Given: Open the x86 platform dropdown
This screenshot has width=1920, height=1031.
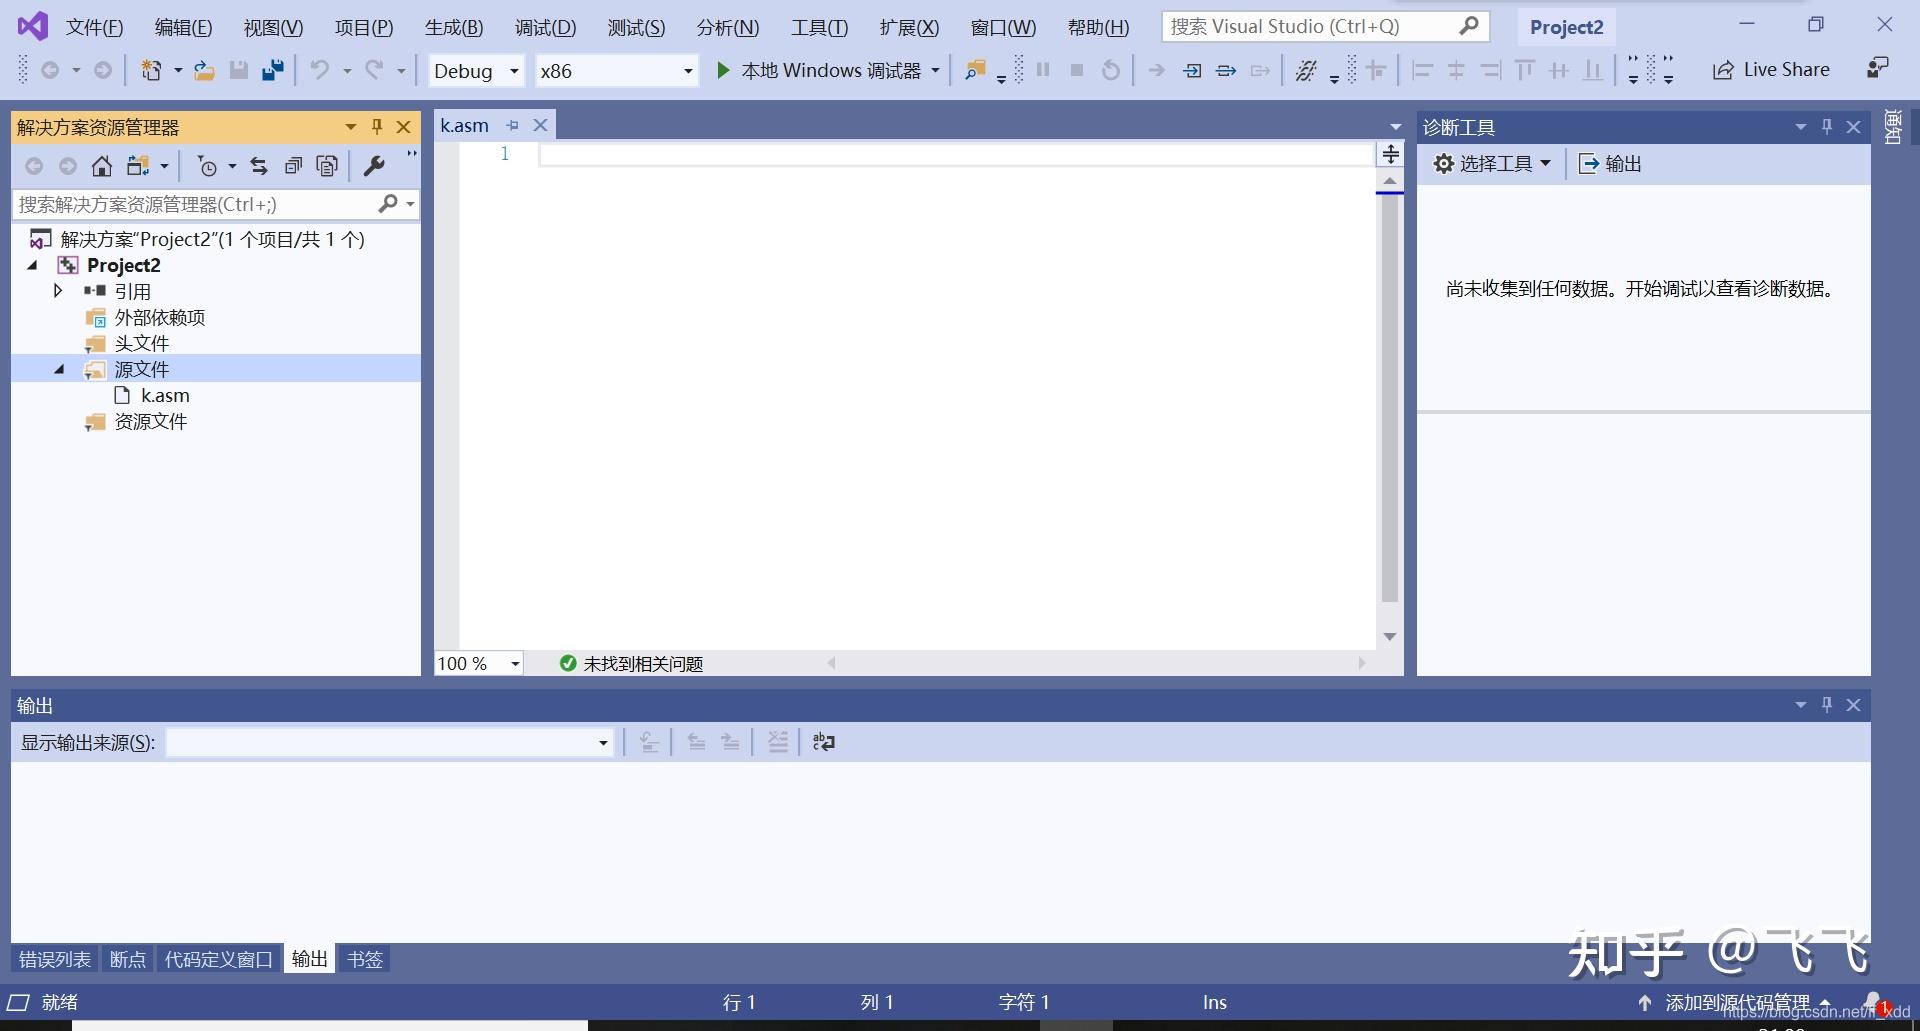Looking at the screenshot, I should 686,70.
